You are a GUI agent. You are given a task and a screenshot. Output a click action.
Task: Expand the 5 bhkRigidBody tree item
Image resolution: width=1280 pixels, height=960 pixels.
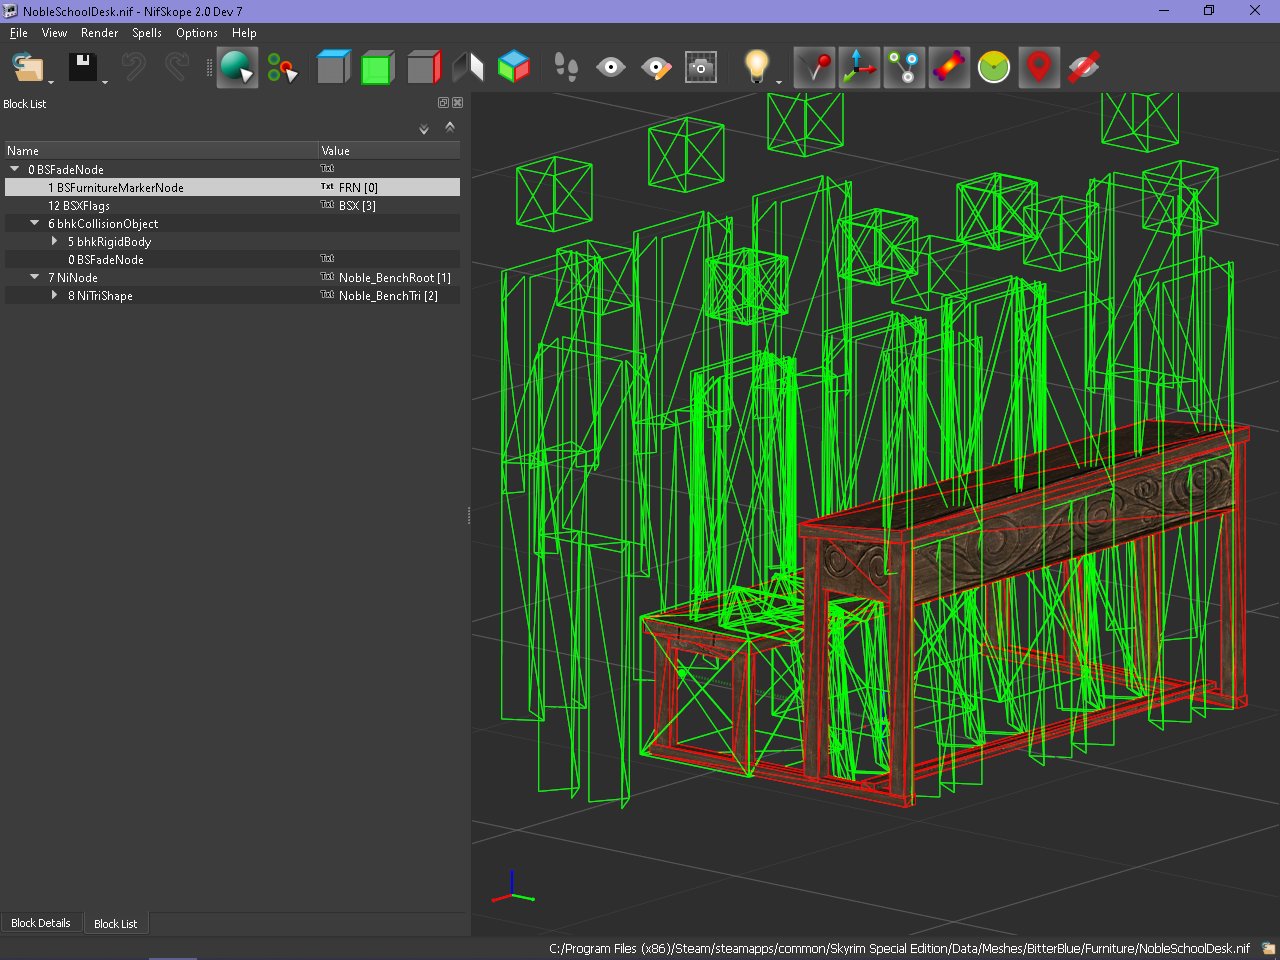(x=55, y=241)
